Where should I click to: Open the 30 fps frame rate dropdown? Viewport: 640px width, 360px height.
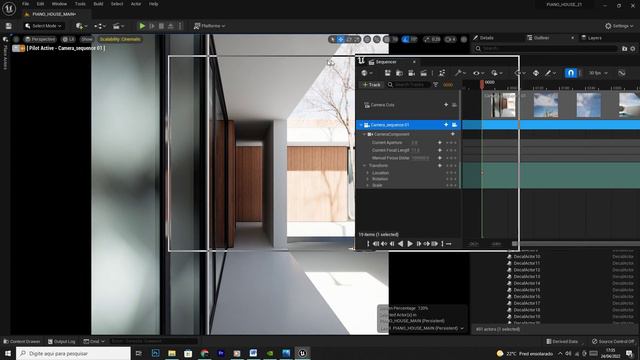(x=598, y=73)
